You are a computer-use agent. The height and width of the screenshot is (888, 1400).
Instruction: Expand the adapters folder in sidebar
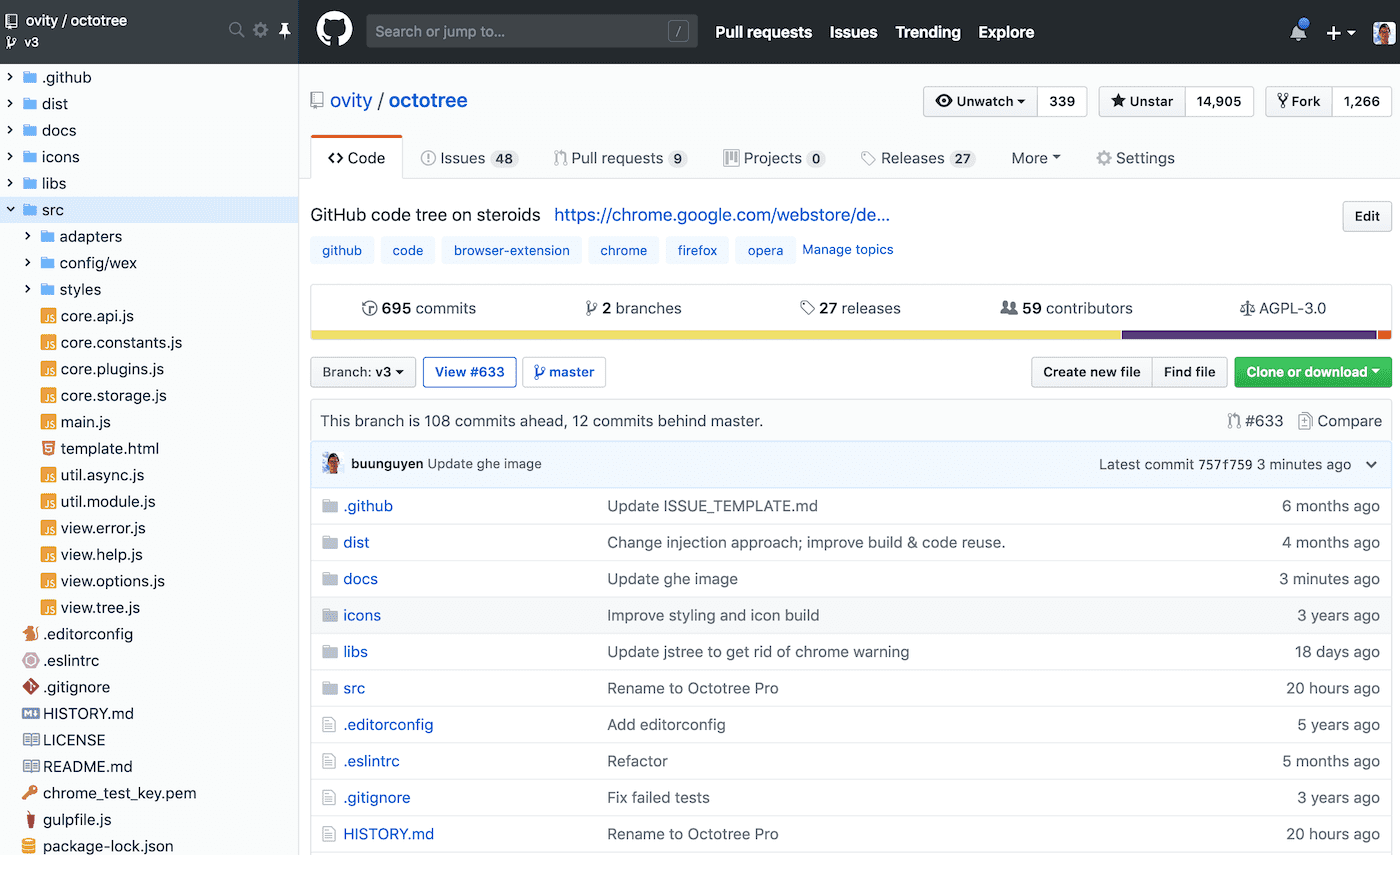pyautogui.click(x=28, y=236)
